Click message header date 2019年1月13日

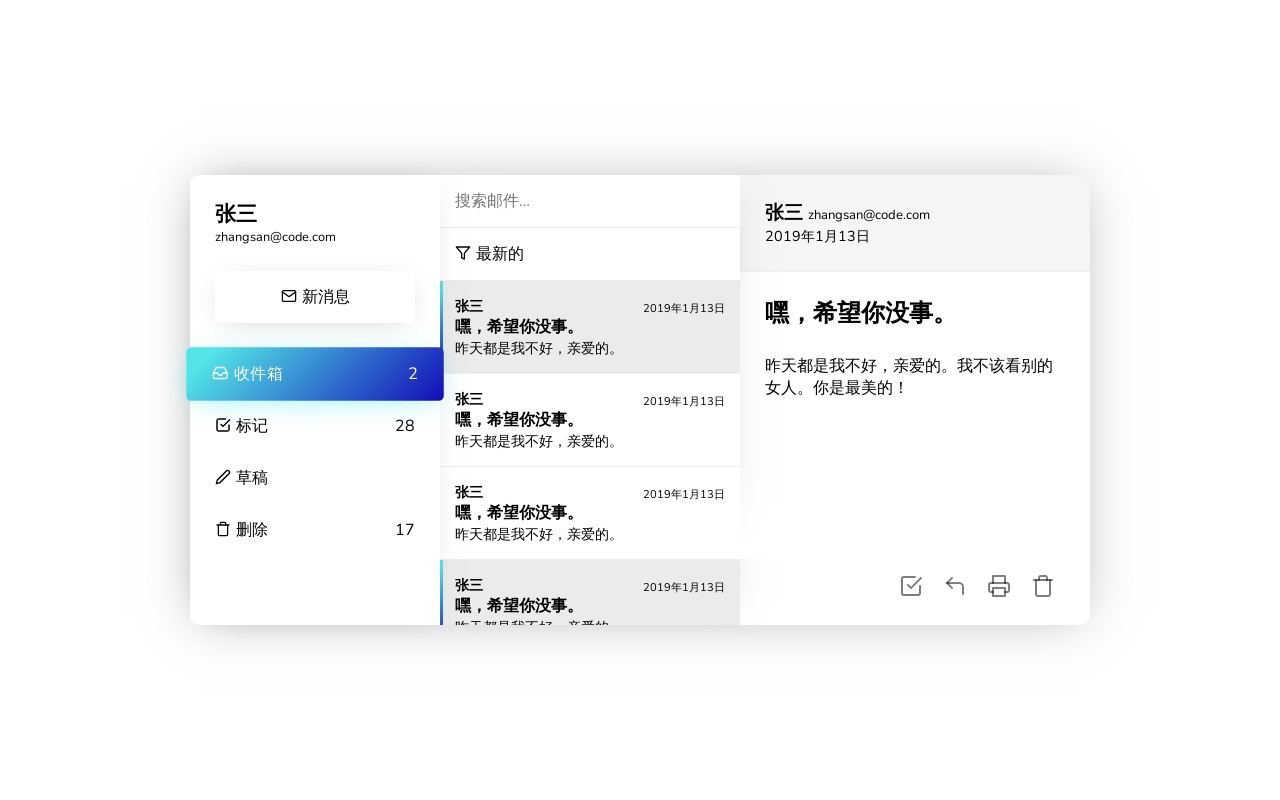[x=817, y=237]
